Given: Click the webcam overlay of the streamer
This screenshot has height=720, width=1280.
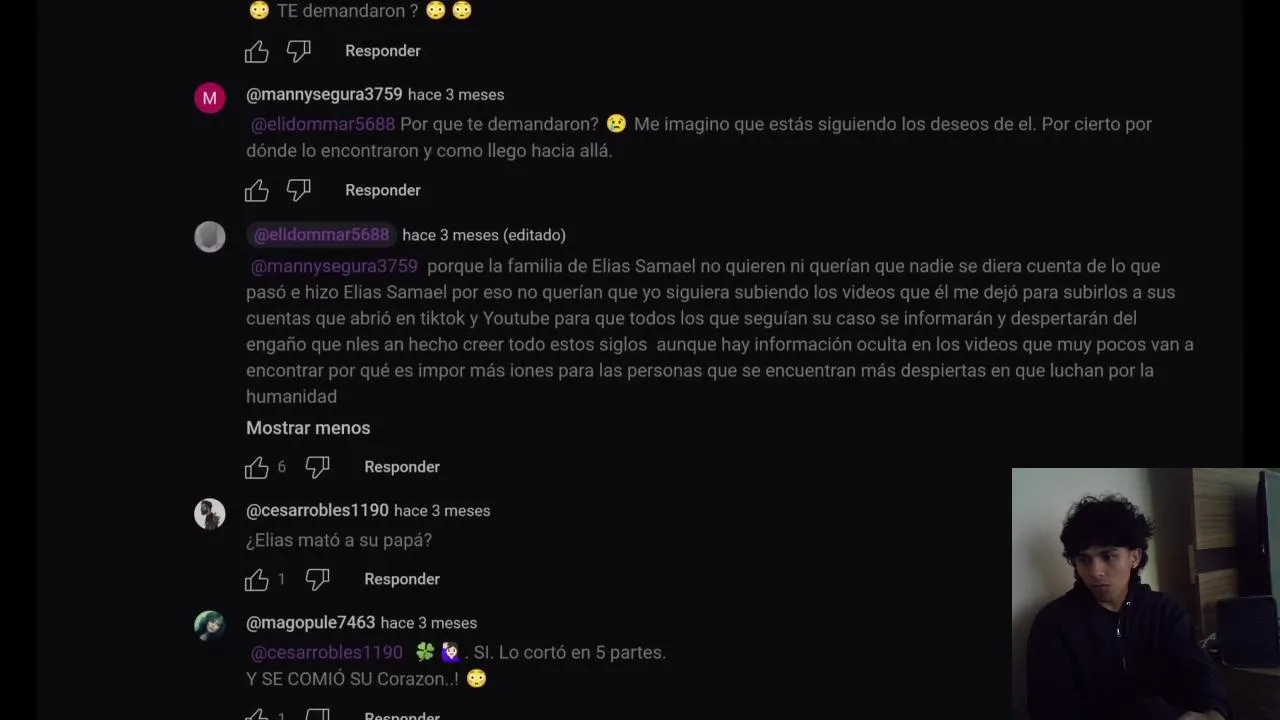Looking at the screenshot, I should (1146, 594).
